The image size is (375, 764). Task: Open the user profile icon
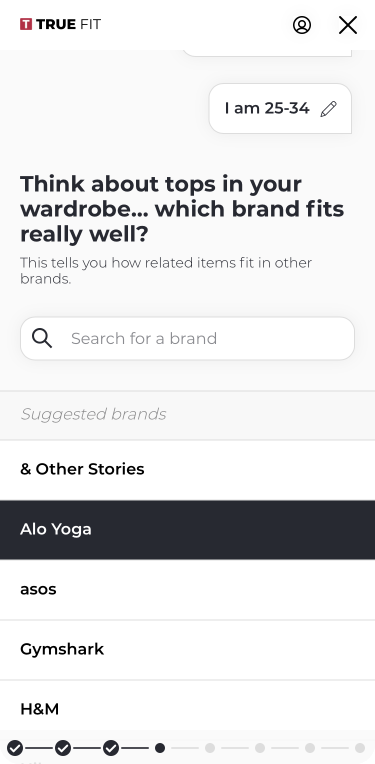(302, 25)
